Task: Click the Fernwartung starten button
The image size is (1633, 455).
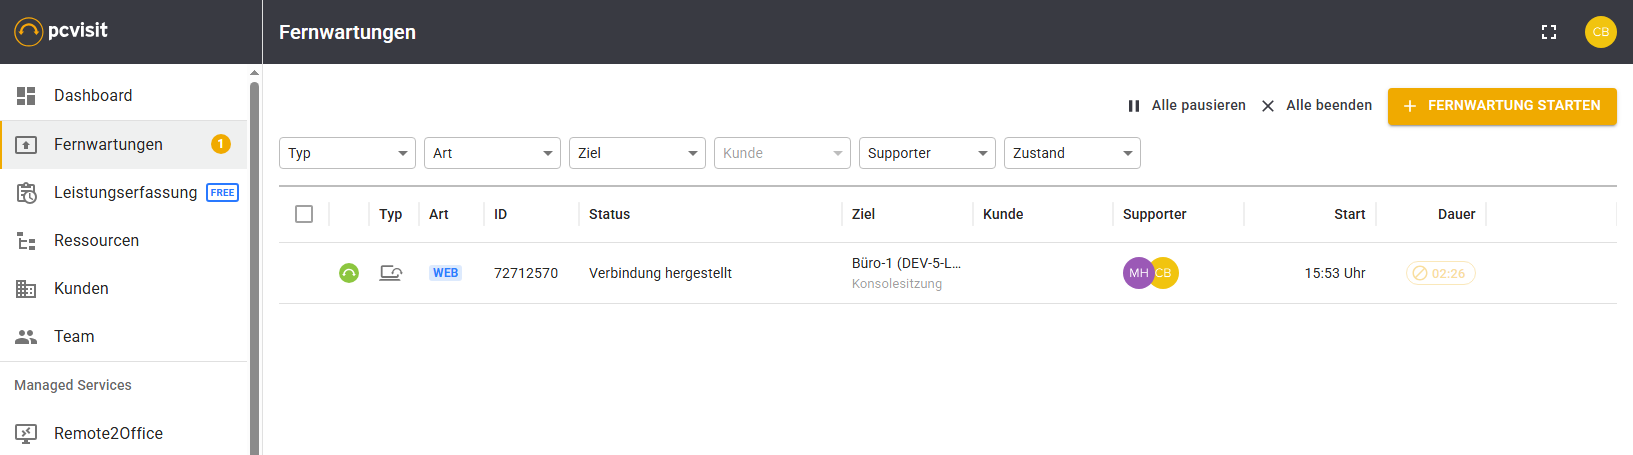Action: [1502, 106]
